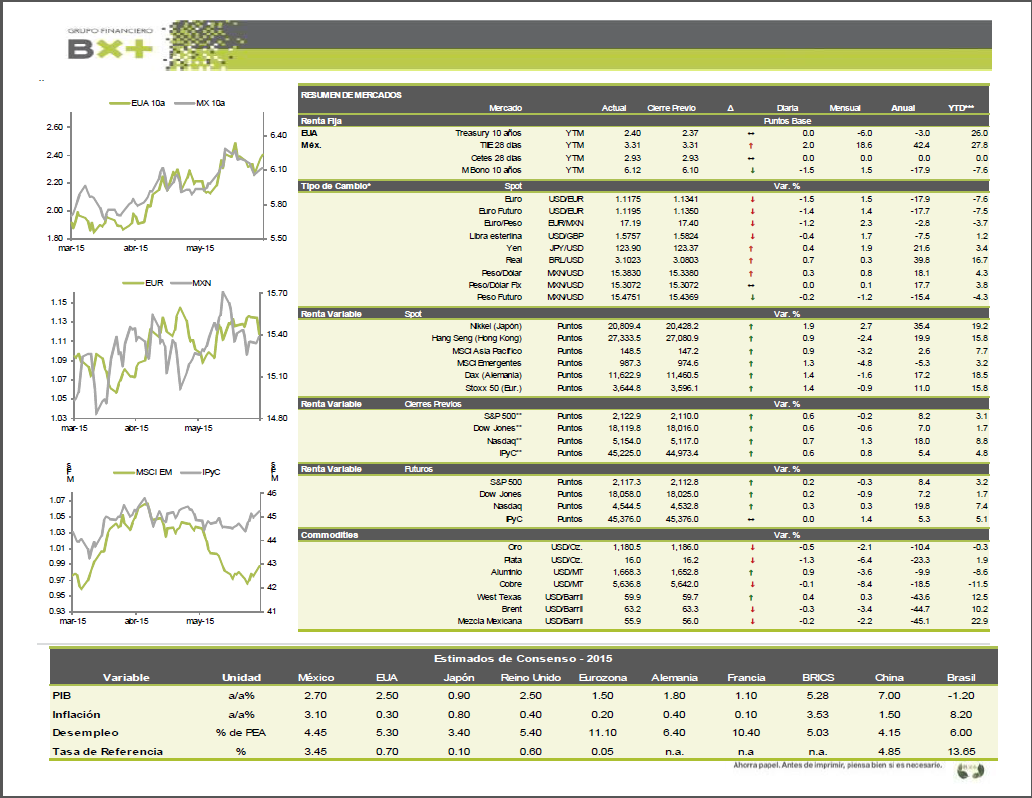
Task: Click the Futuros subsection label
Action: 419,469
